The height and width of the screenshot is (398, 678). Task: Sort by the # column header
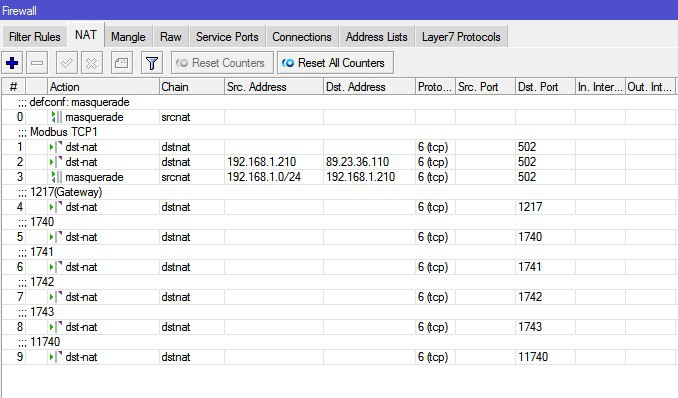[13, 87]
